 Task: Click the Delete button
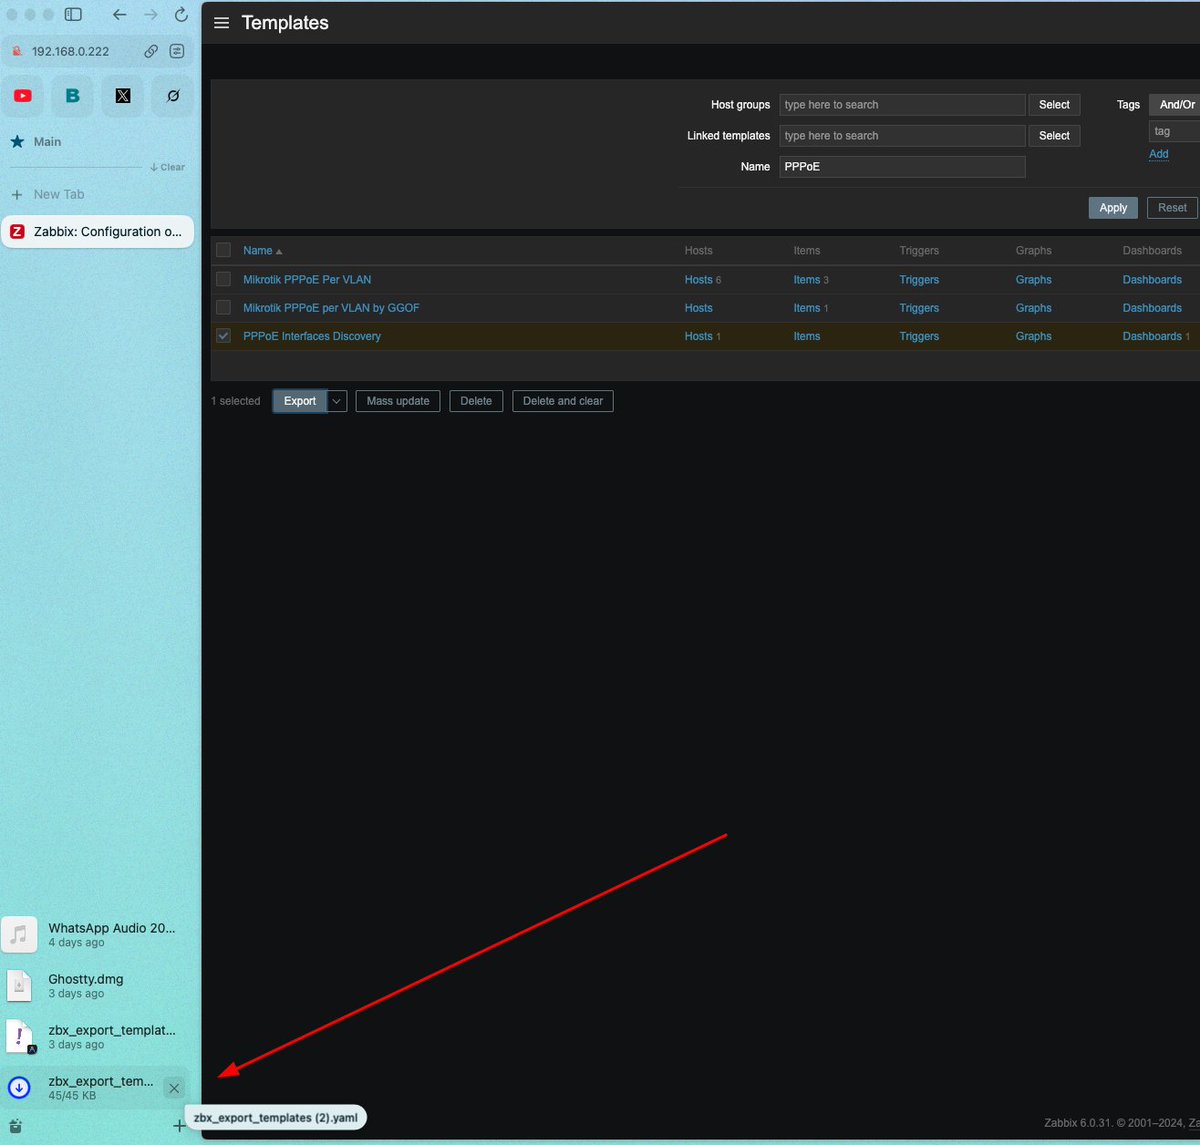[x=476, y=401]
